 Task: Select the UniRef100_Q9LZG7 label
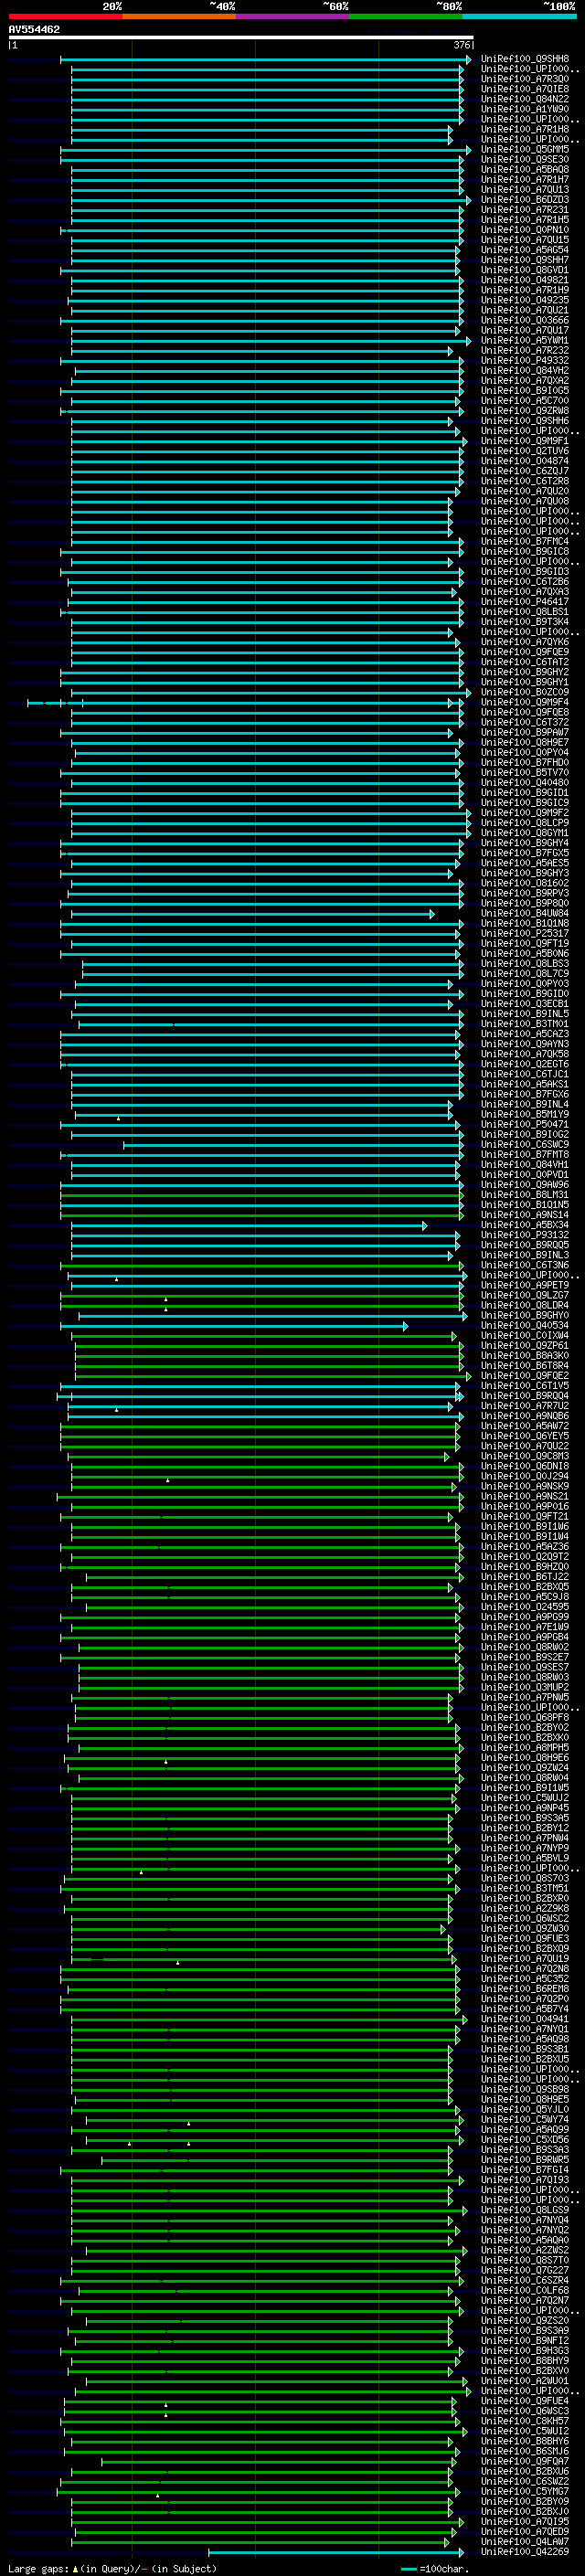click(x=525, y=1296)
